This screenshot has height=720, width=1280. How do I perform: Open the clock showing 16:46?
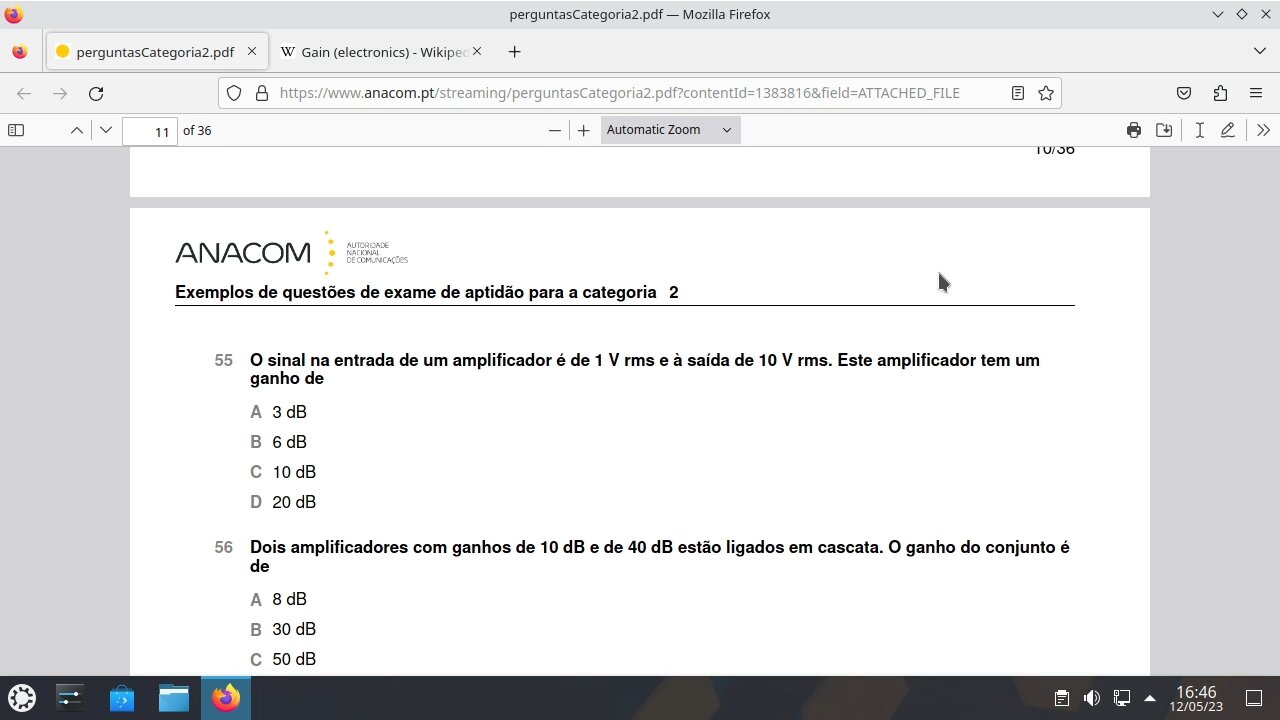point(1196,698)
